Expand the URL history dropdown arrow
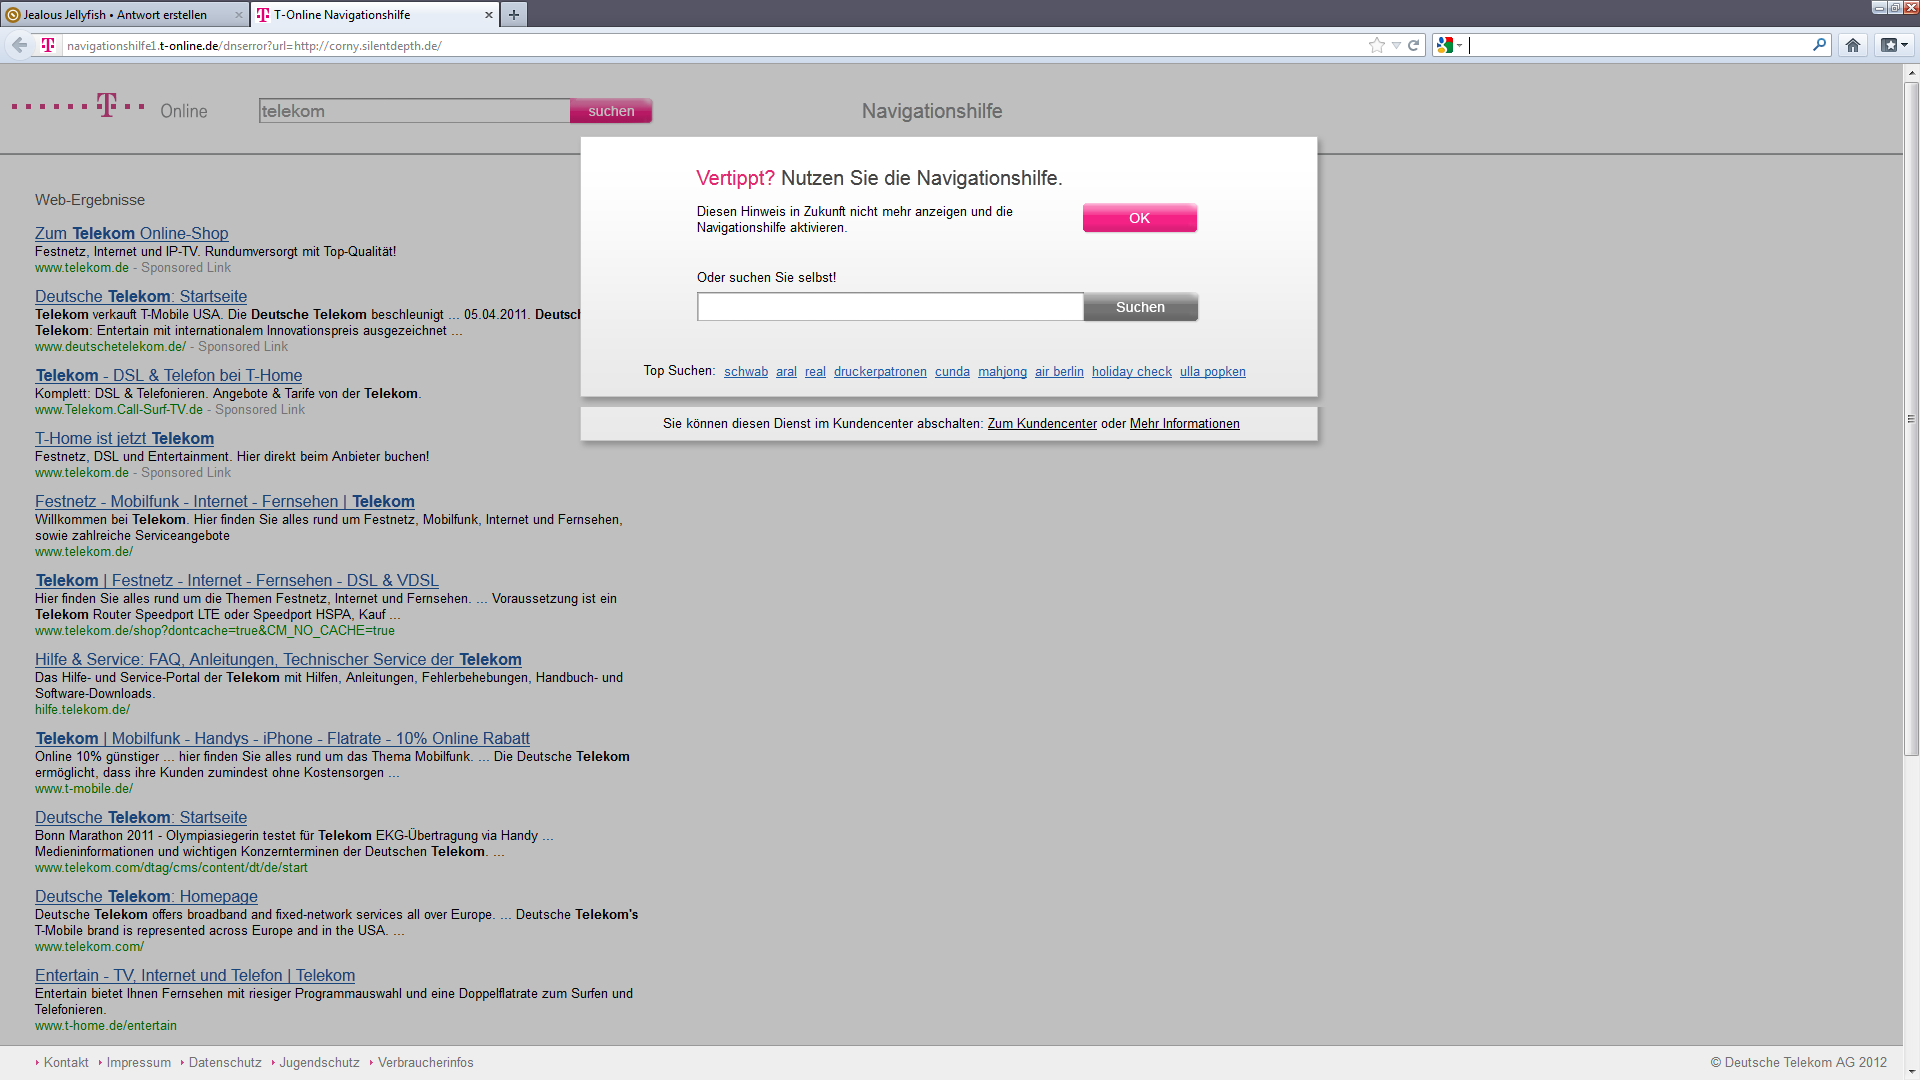 (x=1396, y=45)
